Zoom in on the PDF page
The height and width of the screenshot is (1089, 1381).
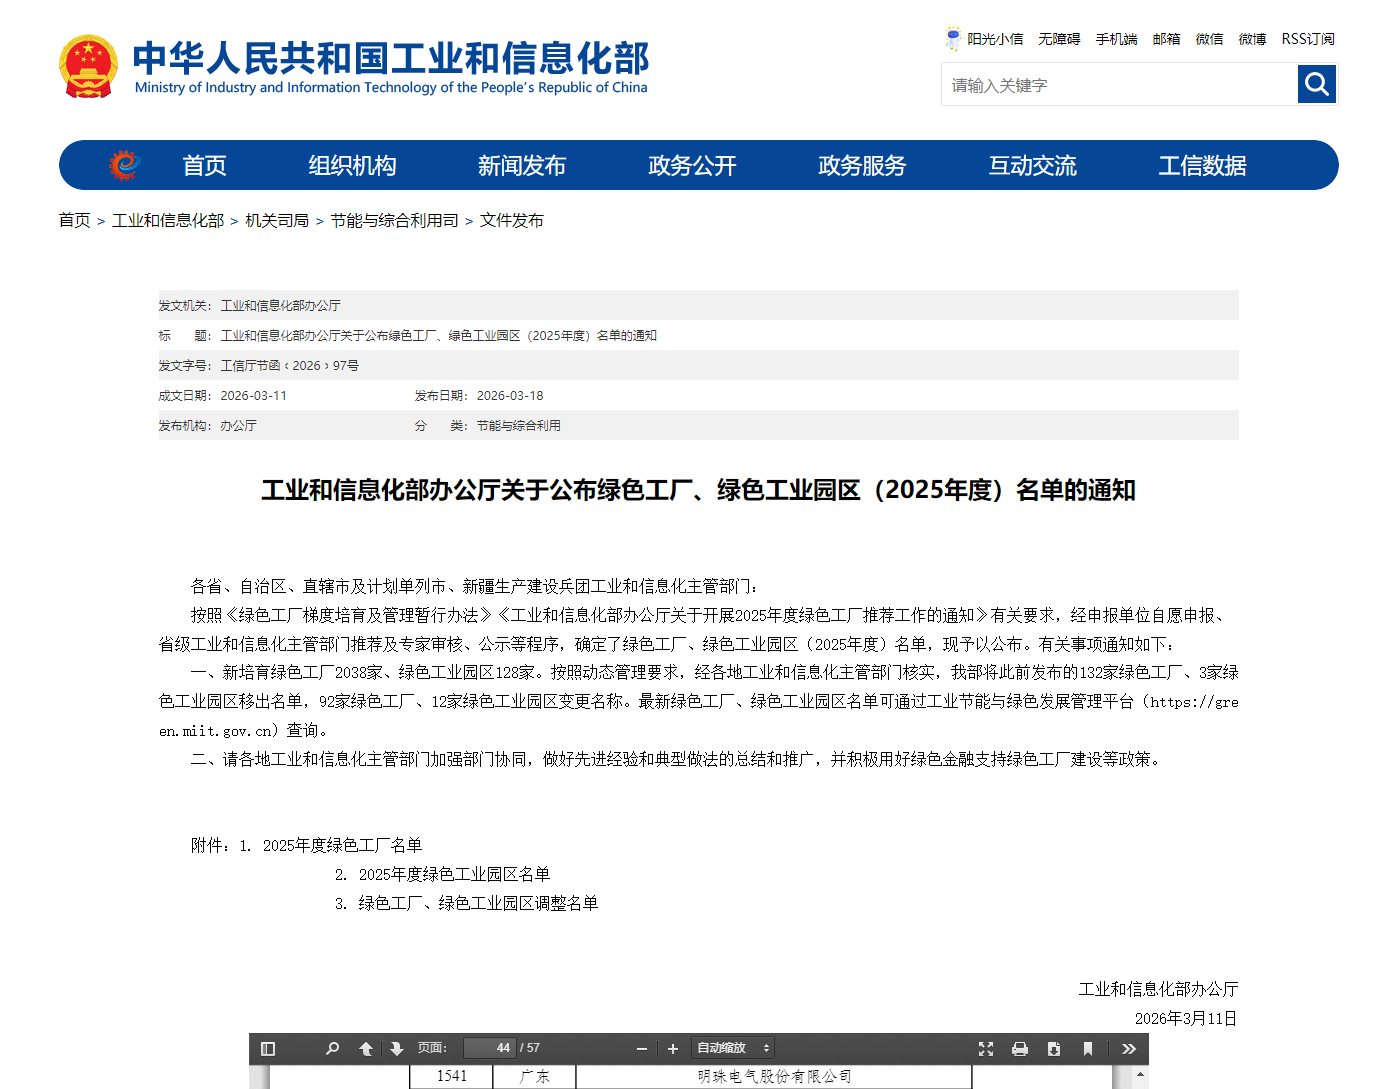point(672,1048)
